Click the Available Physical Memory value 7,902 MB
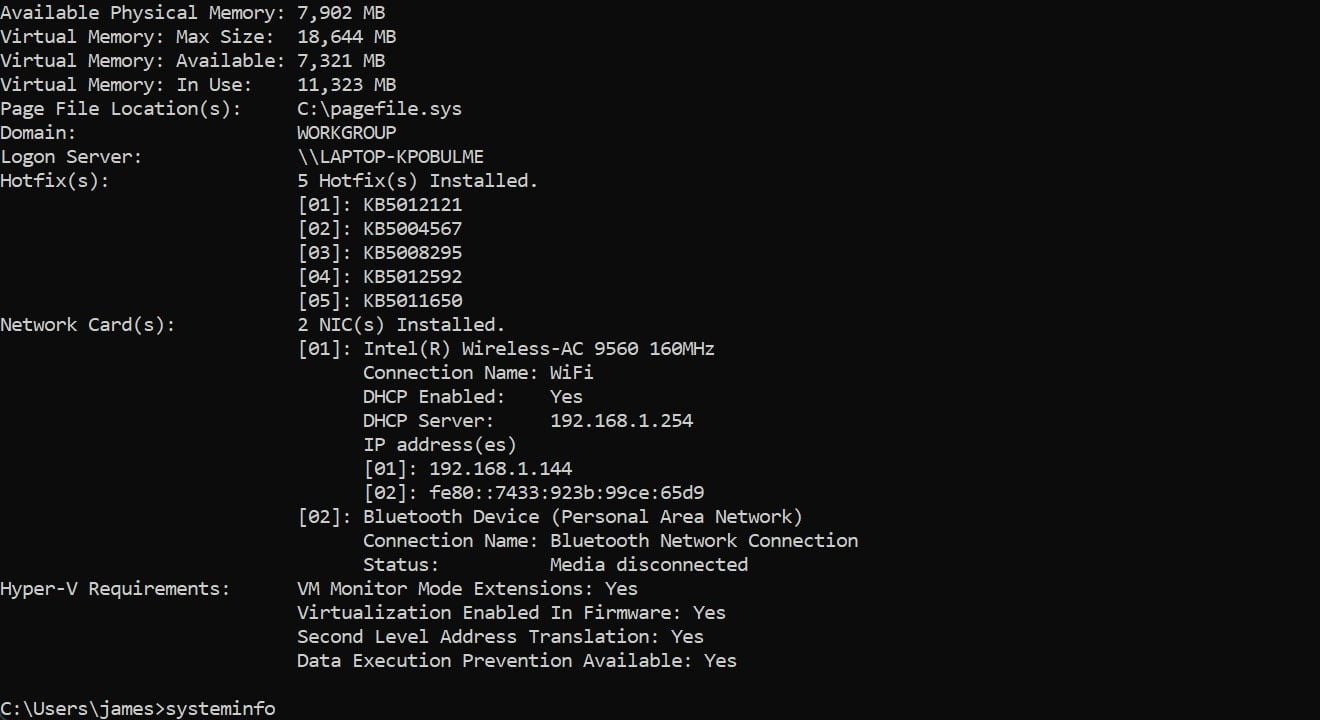The width and height of the screenshot is (1320, 720). (341, 13)
